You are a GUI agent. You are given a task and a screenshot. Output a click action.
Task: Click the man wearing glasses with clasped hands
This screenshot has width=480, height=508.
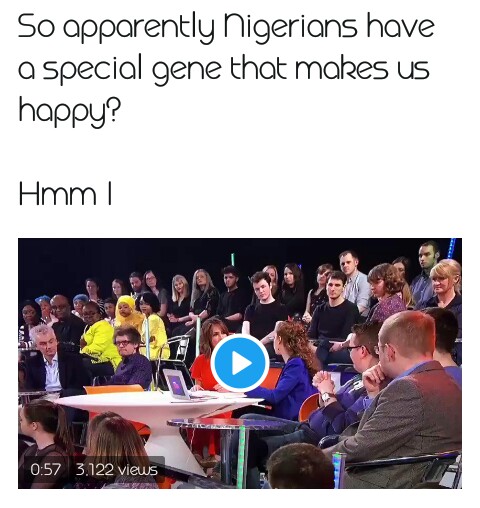(x=347, y=377)
